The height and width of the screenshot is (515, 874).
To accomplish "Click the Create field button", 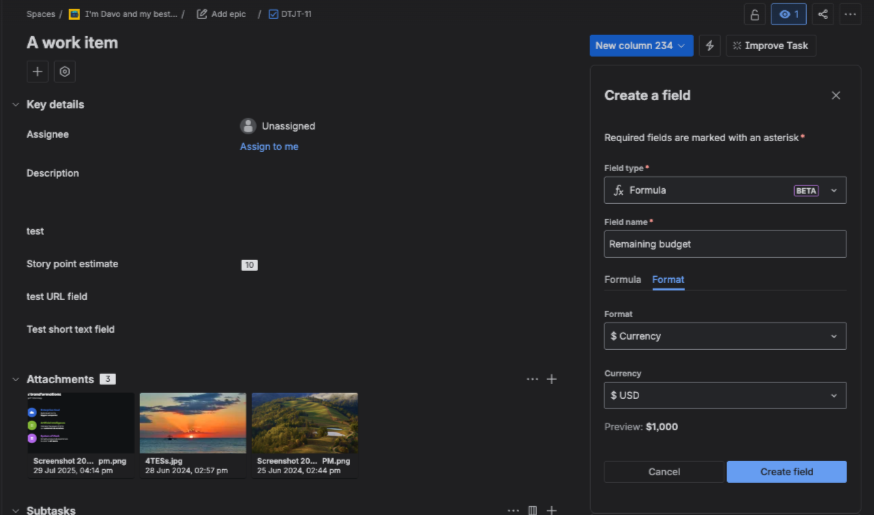I will coord(786,472).
